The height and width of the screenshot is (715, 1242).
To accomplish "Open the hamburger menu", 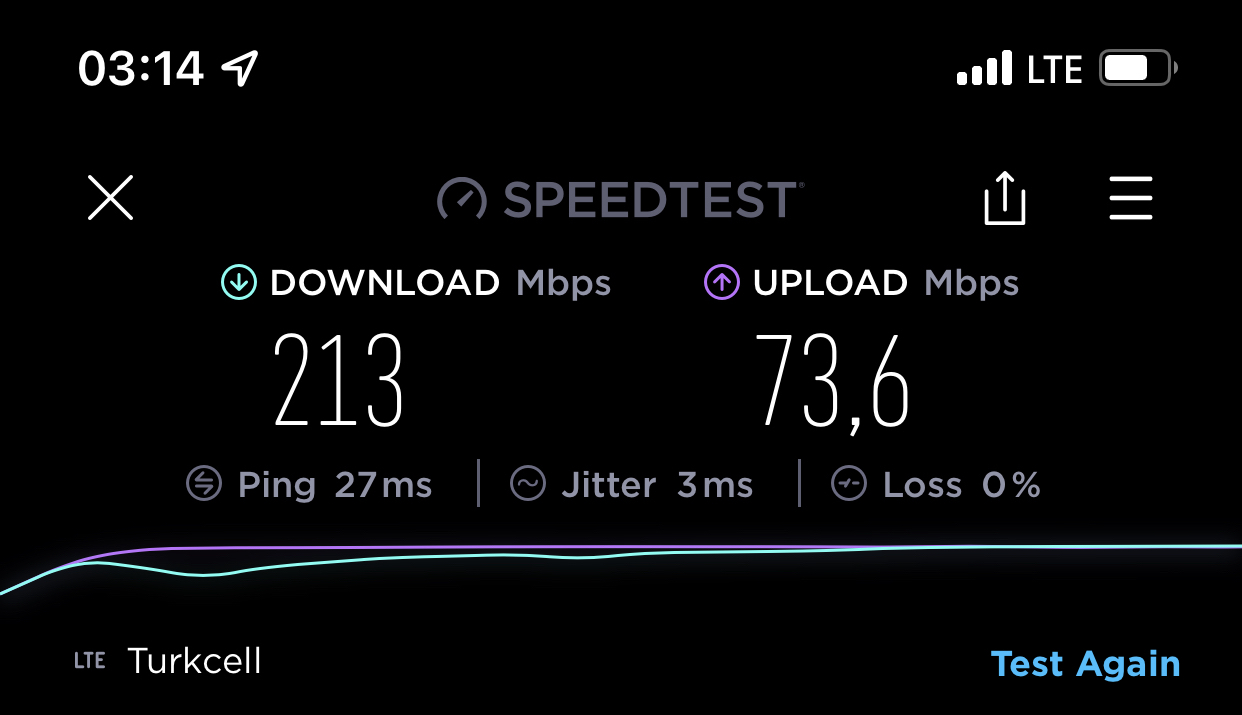I will [1131, 198].
